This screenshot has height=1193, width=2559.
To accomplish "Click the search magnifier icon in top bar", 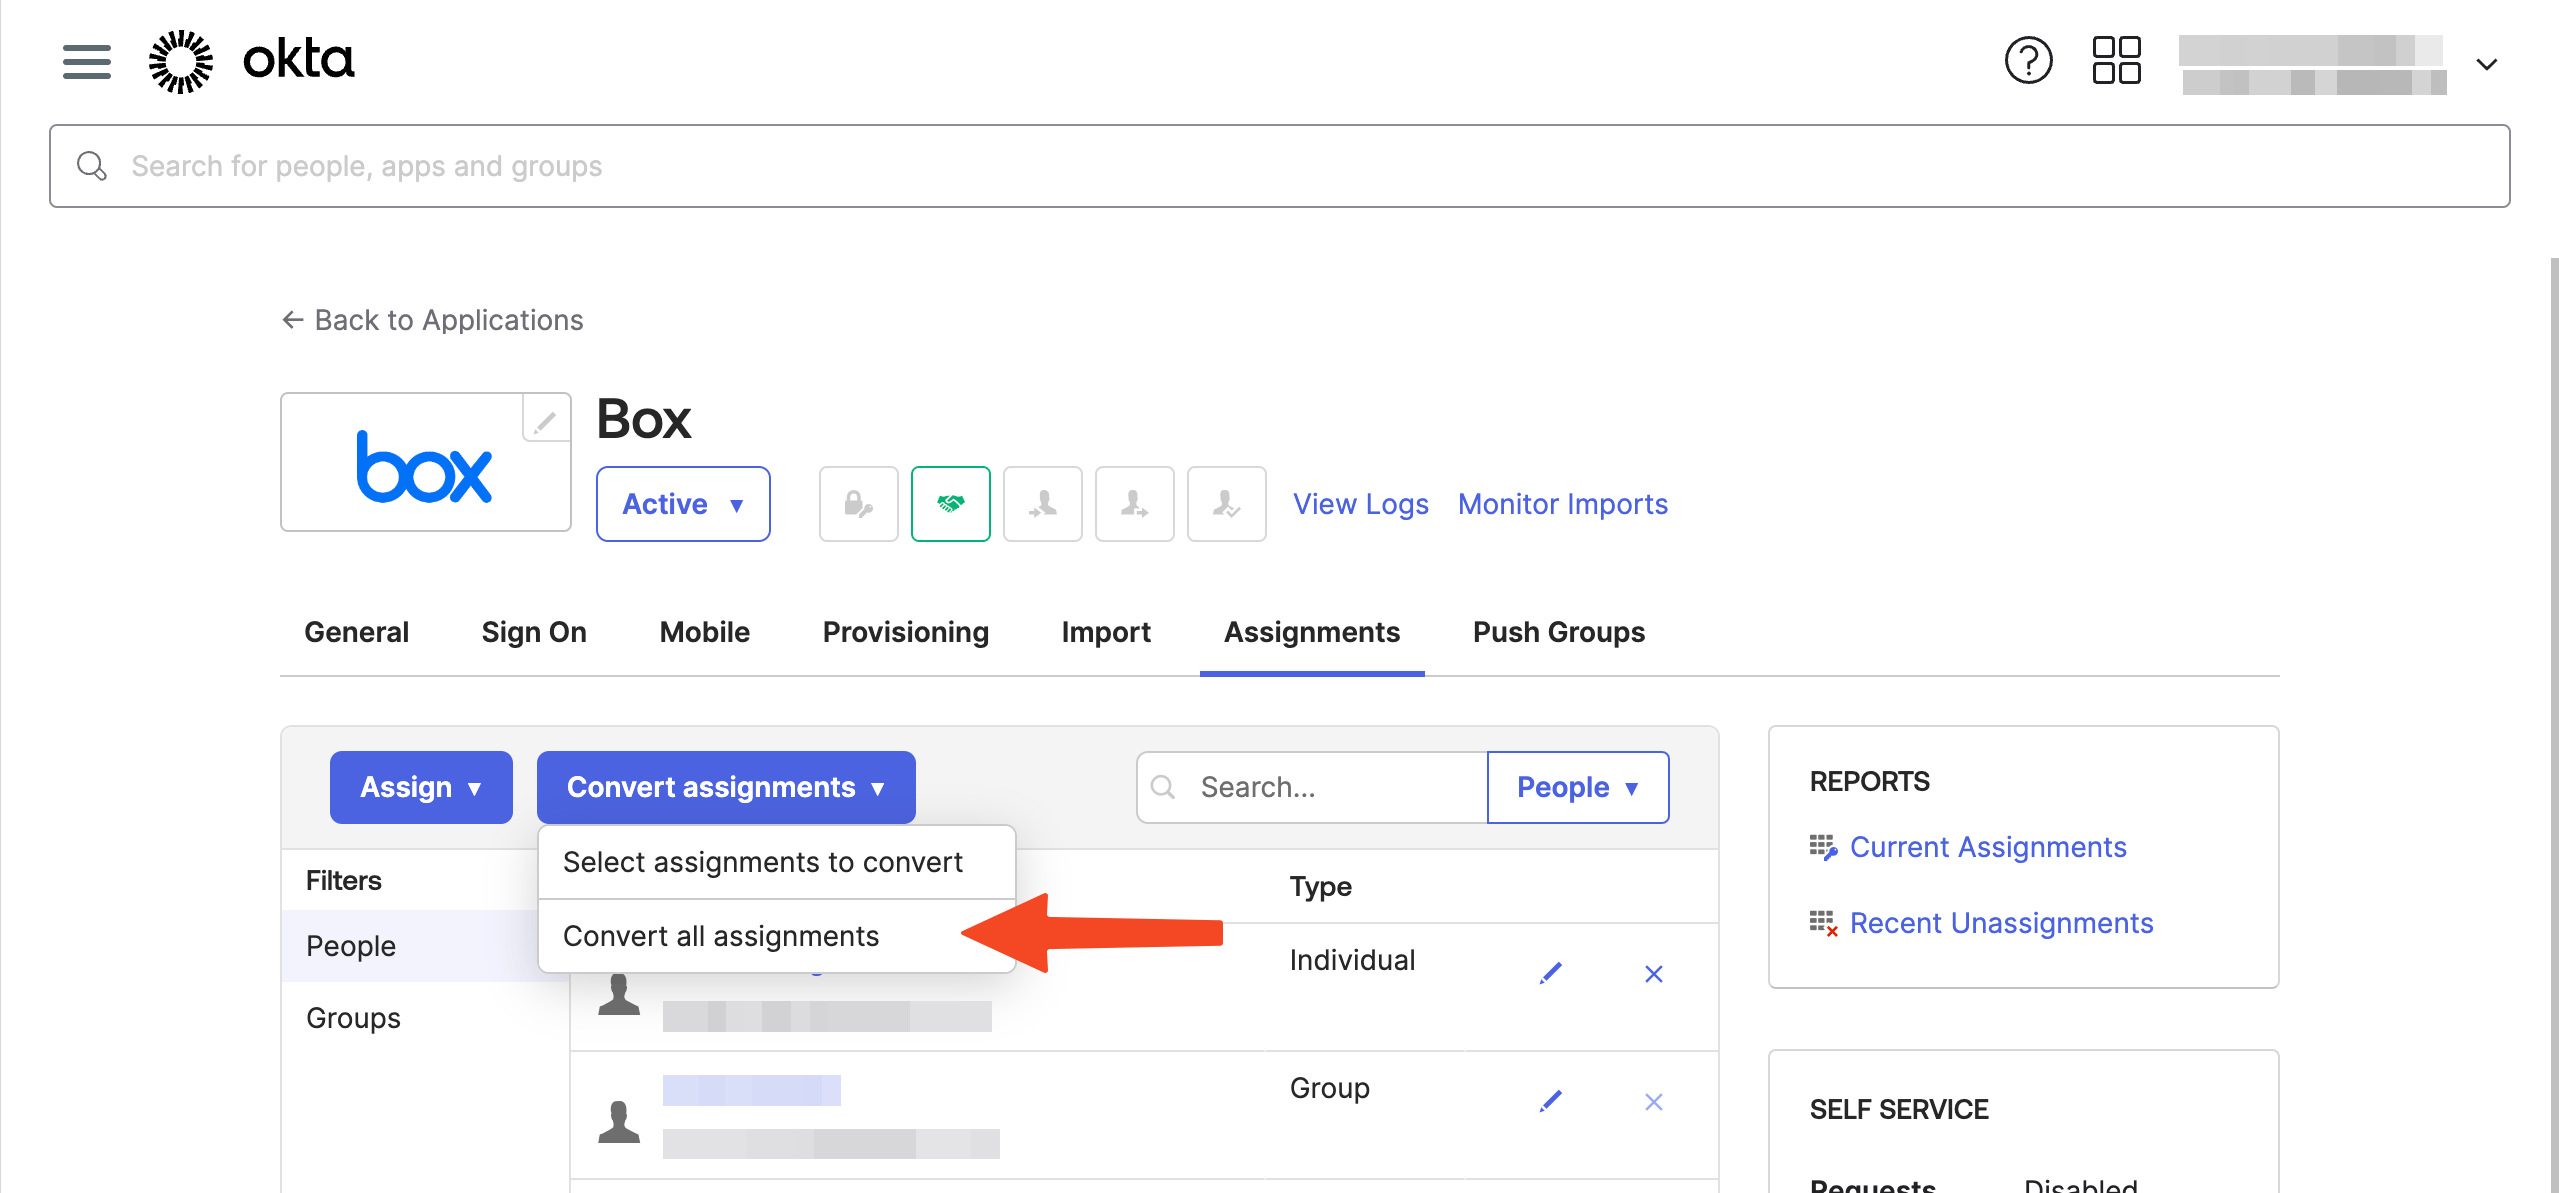I will 92,166.
